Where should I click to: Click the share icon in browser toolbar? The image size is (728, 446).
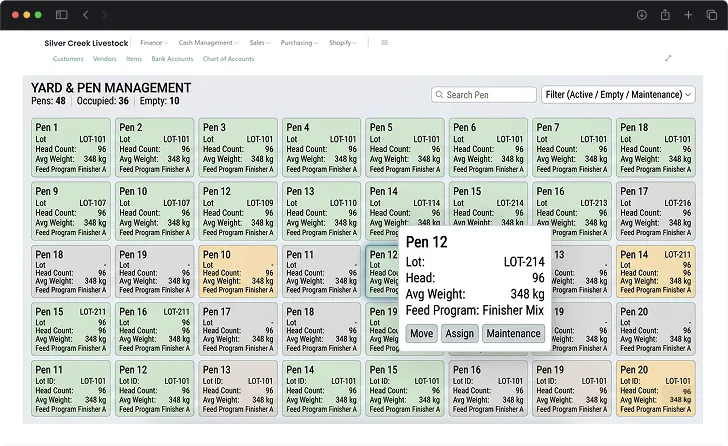point(665,15)
